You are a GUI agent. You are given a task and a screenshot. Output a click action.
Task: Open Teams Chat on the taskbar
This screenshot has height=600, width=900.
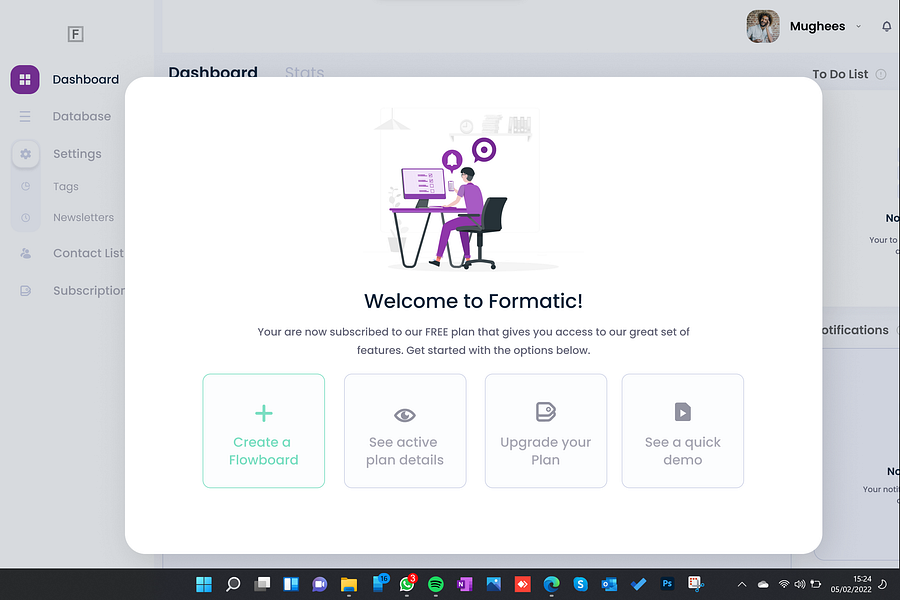tap(320, 584)
